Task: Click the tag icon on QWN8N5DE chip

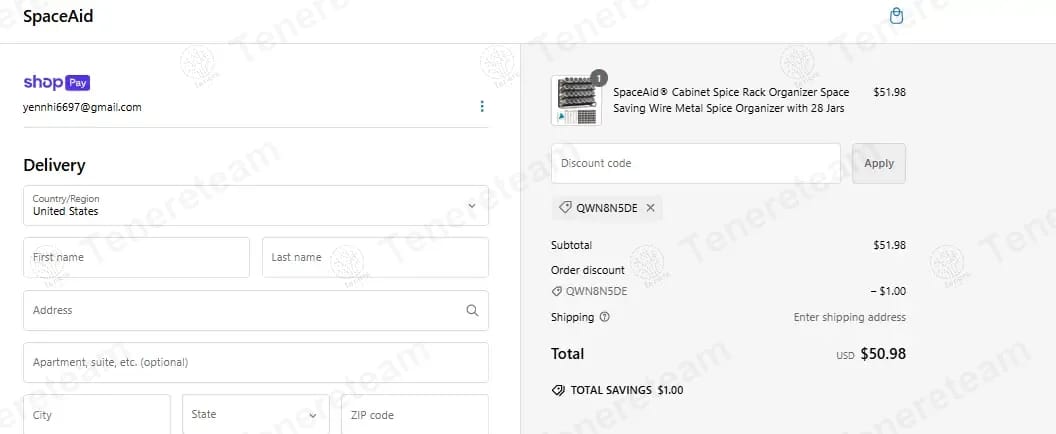Action: (566, 208)
